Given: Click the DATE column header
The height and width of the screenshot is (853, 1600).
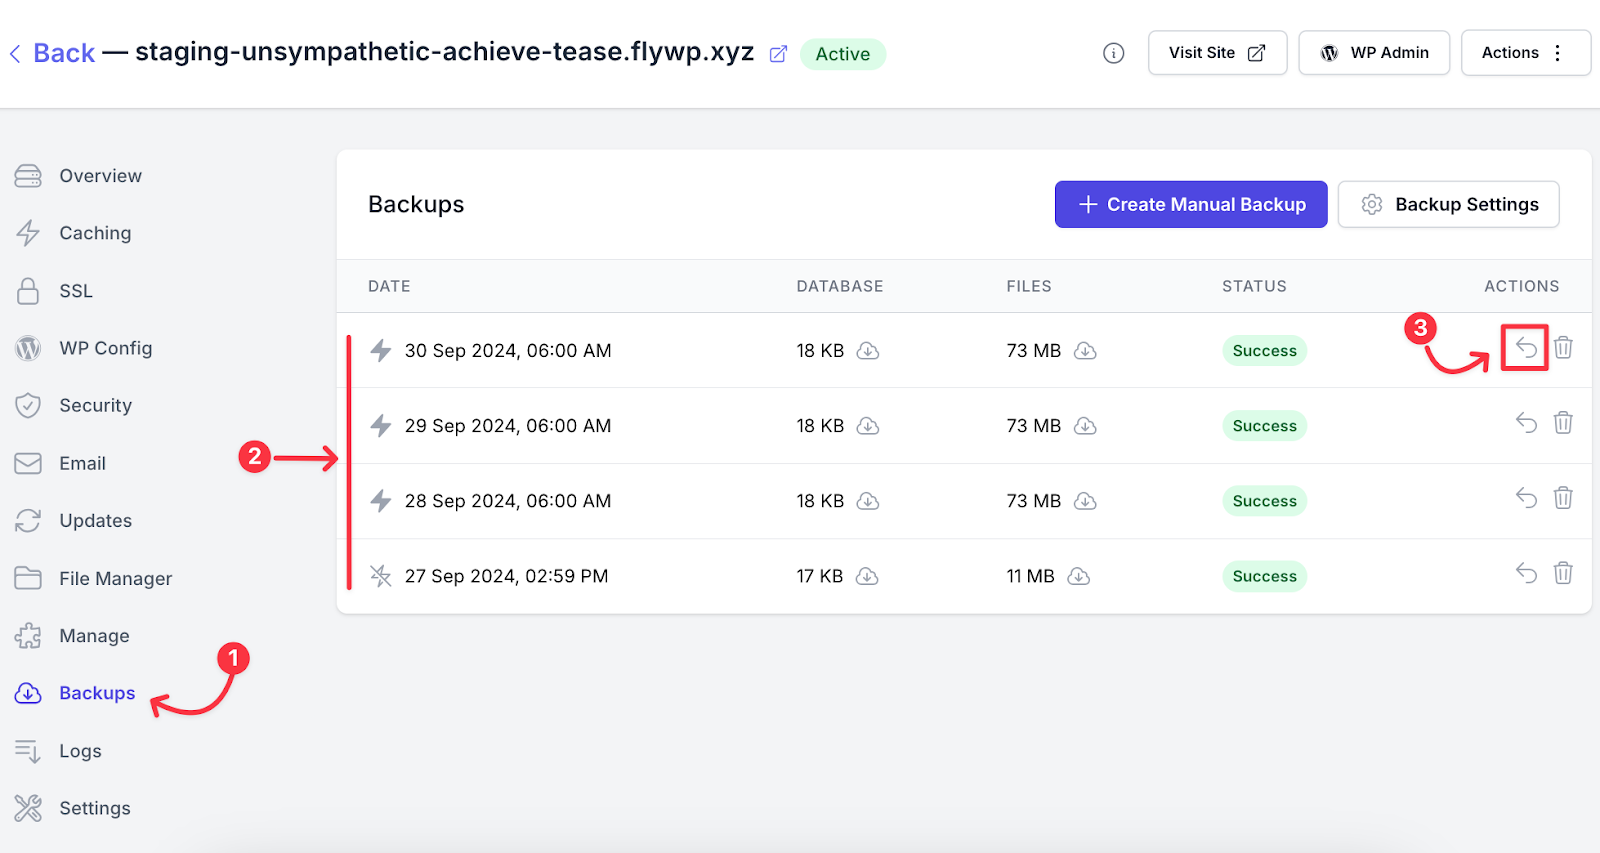Looking at the screenshot, I should click(389, 286).
